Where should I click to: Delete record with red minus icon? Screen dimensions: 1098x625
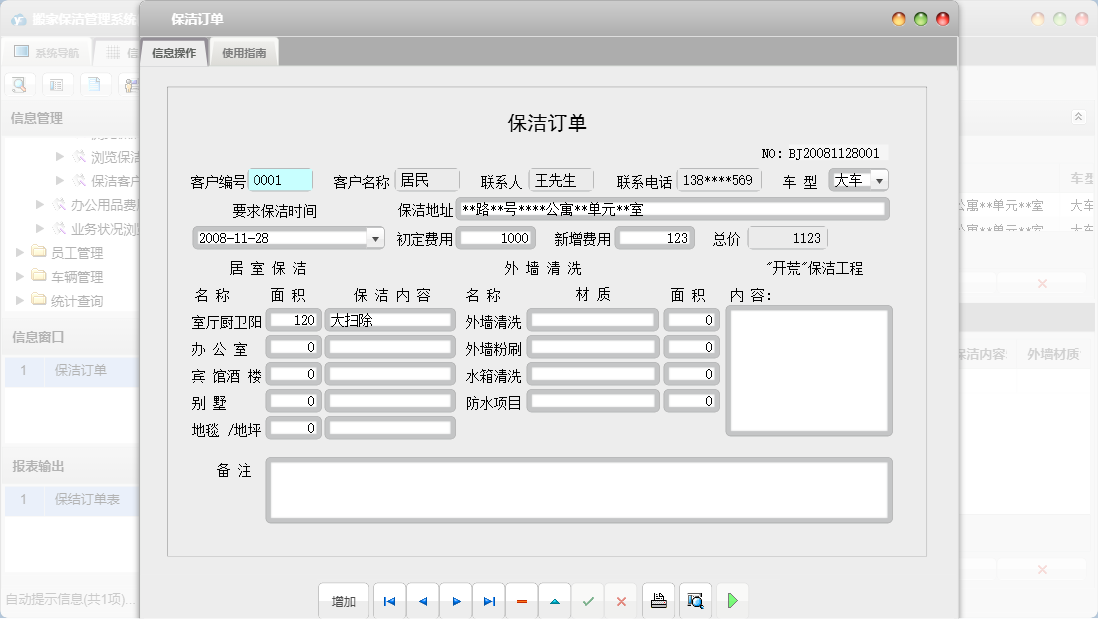pos(522,601)
